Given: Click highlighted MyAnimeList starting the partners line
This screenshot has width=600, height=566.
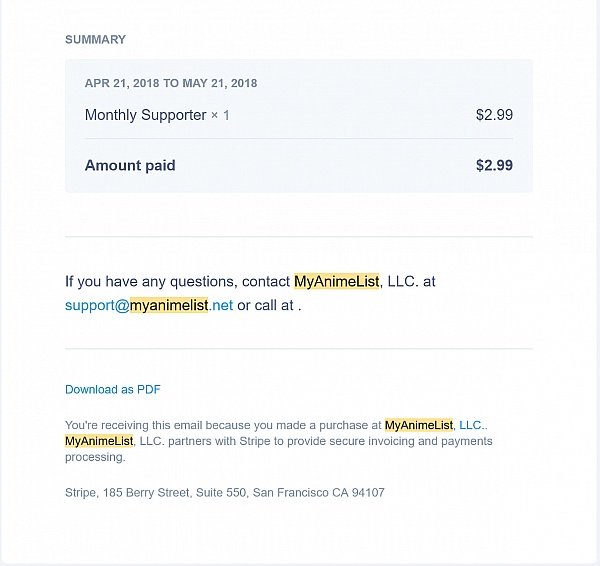Looking at the screenshot, I should (x=99, y=441).
